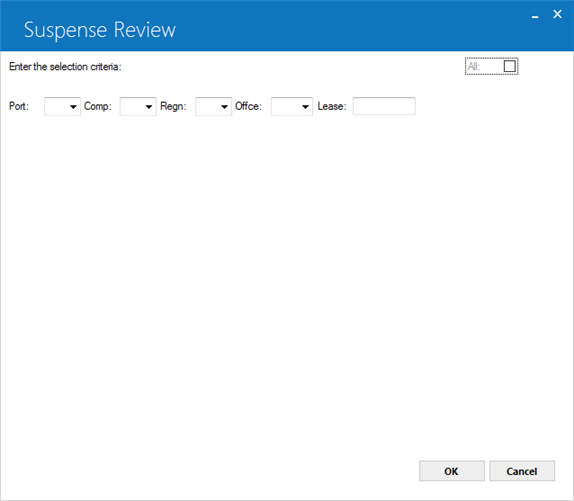Click the Cancel button
The image size is (574, 501).
point(522,471)
